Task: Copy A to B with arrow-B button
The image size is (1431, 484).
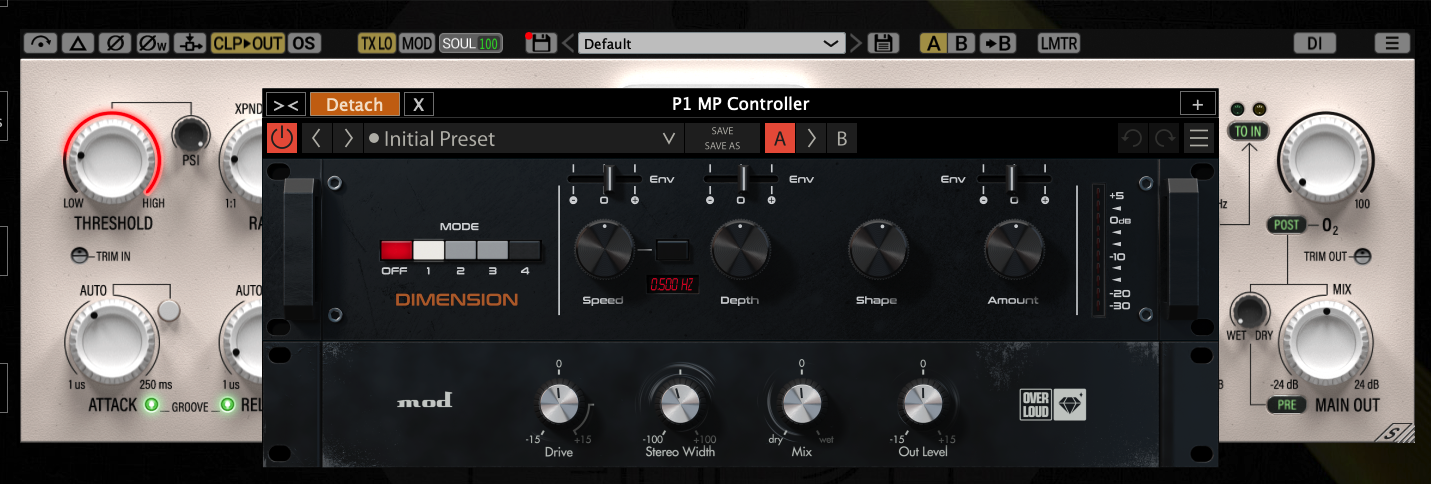Action: [997, 43]
